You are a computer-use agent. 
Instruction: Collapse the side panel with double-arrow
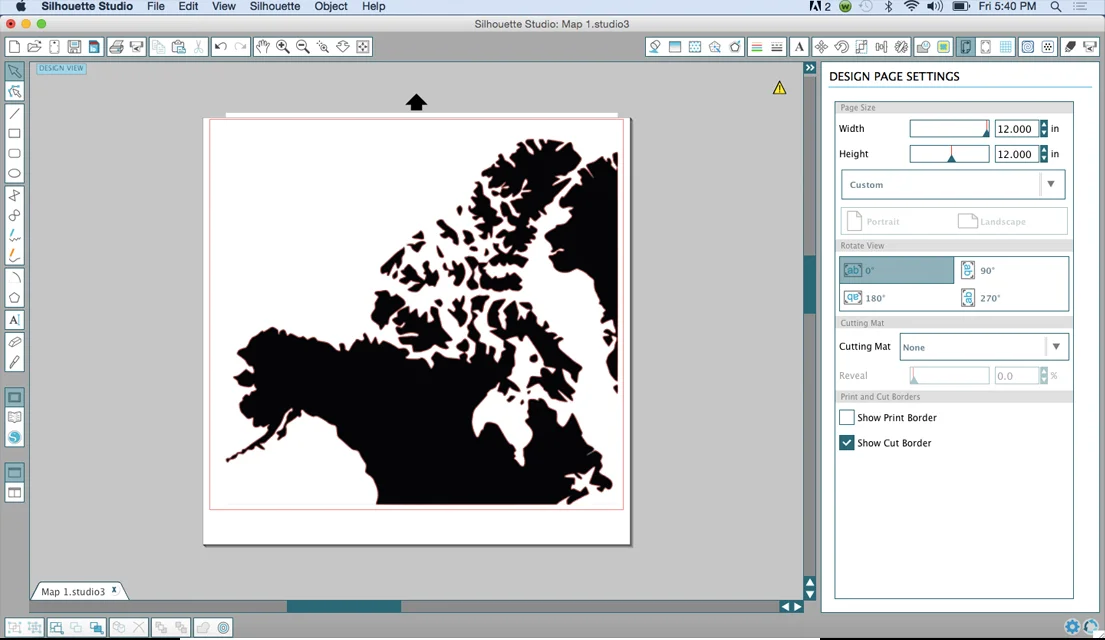point(810,68)
